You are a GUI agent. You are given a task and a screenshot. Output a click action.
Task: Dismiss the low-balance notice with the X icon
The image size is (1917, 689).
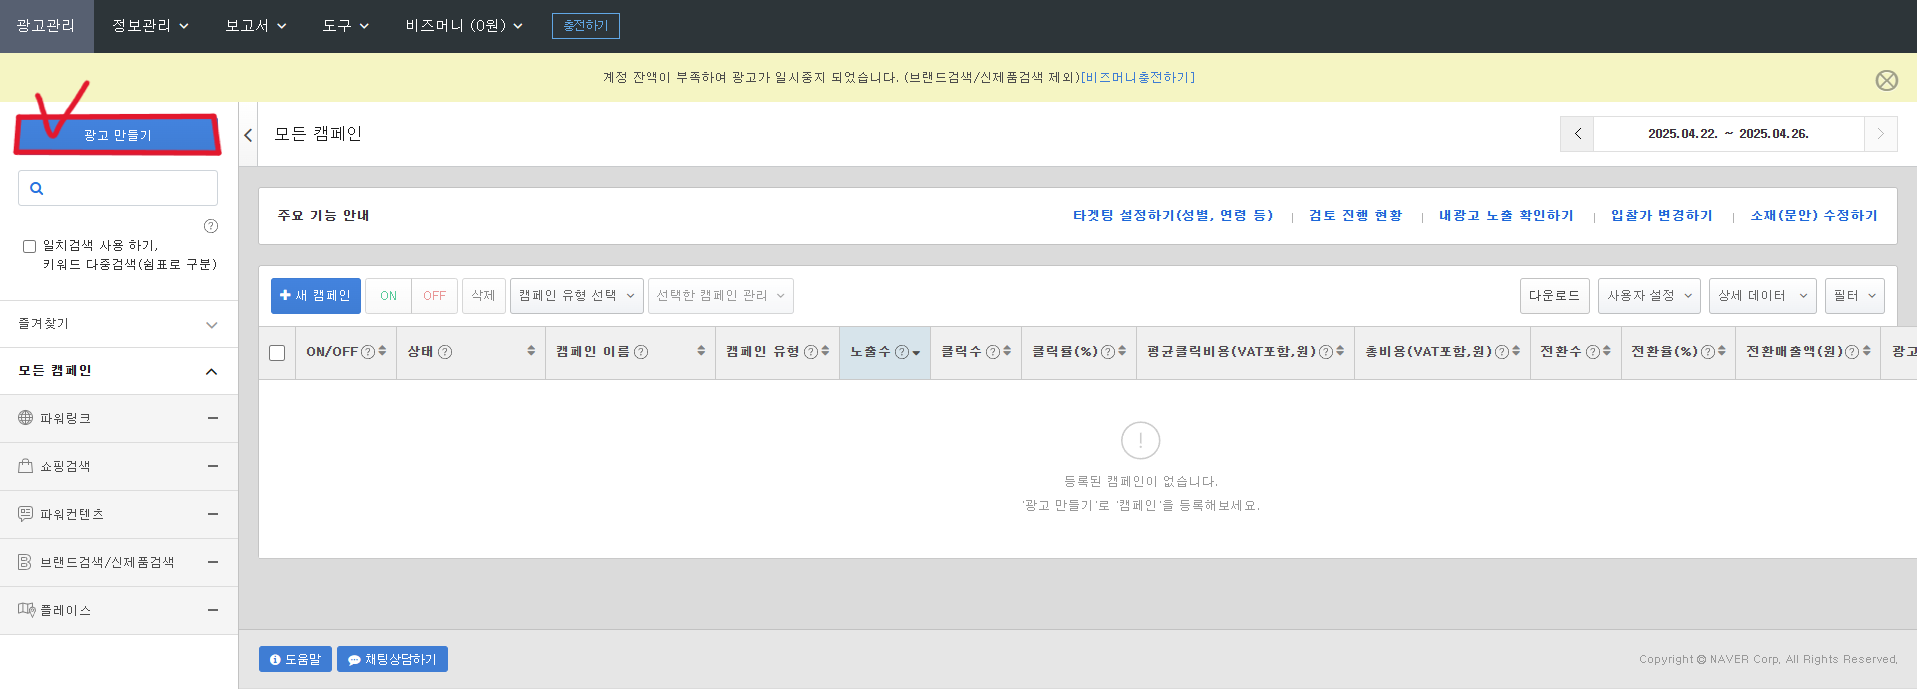(1886, 80)
